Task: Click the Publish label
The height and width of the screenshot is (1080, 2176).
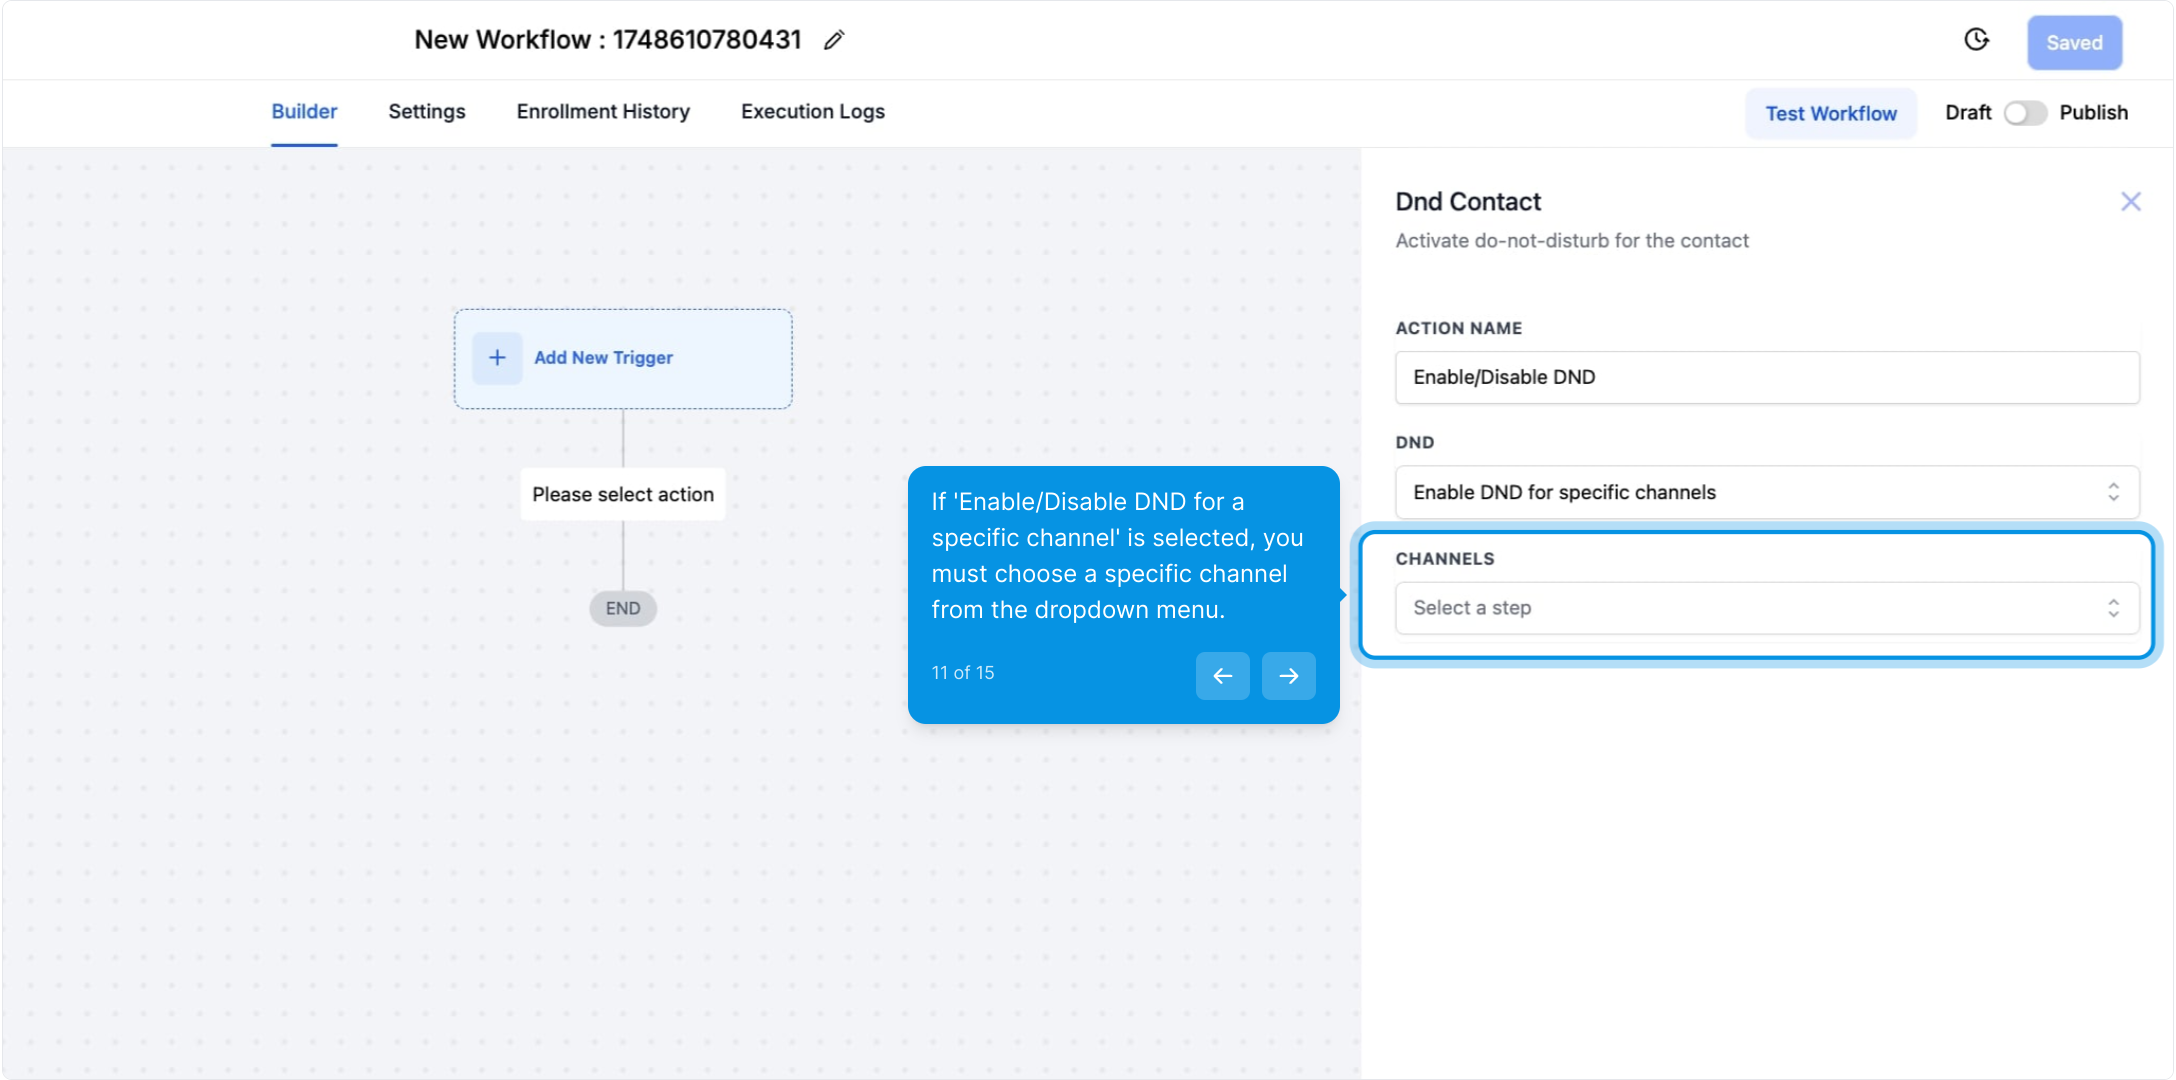Action: point(2093,113)
